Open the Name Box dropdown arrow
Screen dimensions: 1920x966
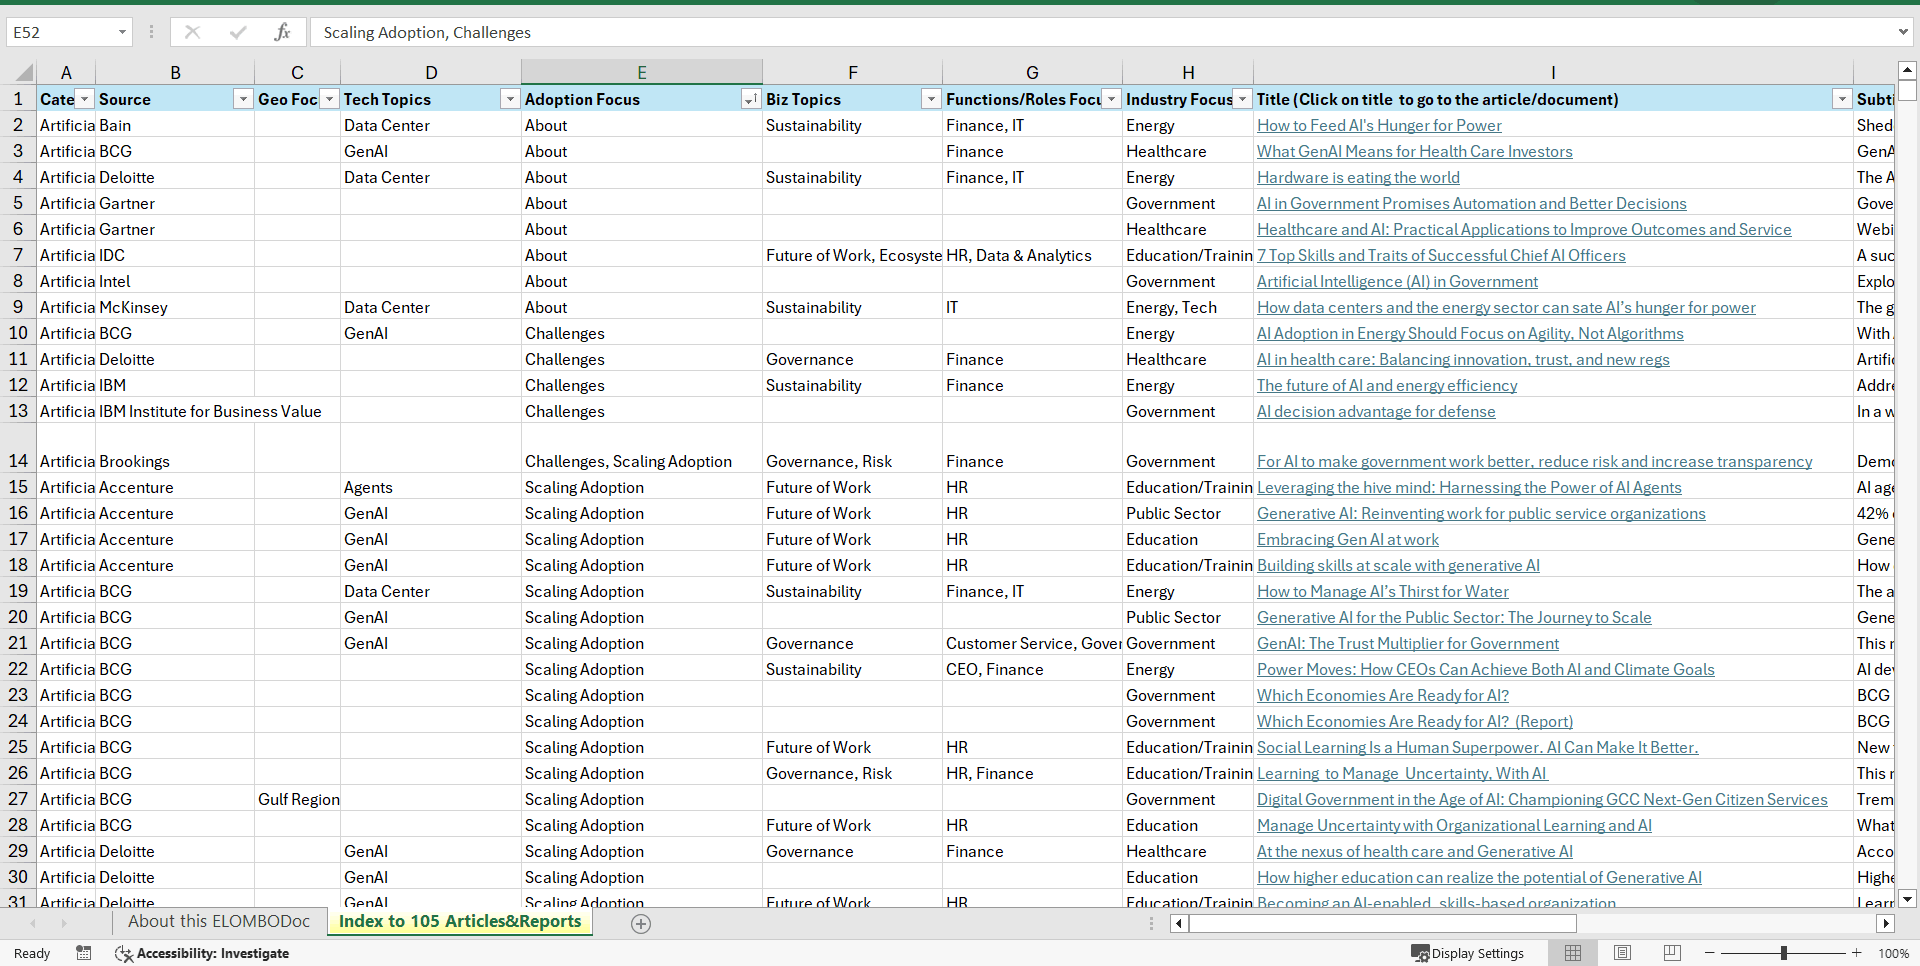[x=122, y=32]
